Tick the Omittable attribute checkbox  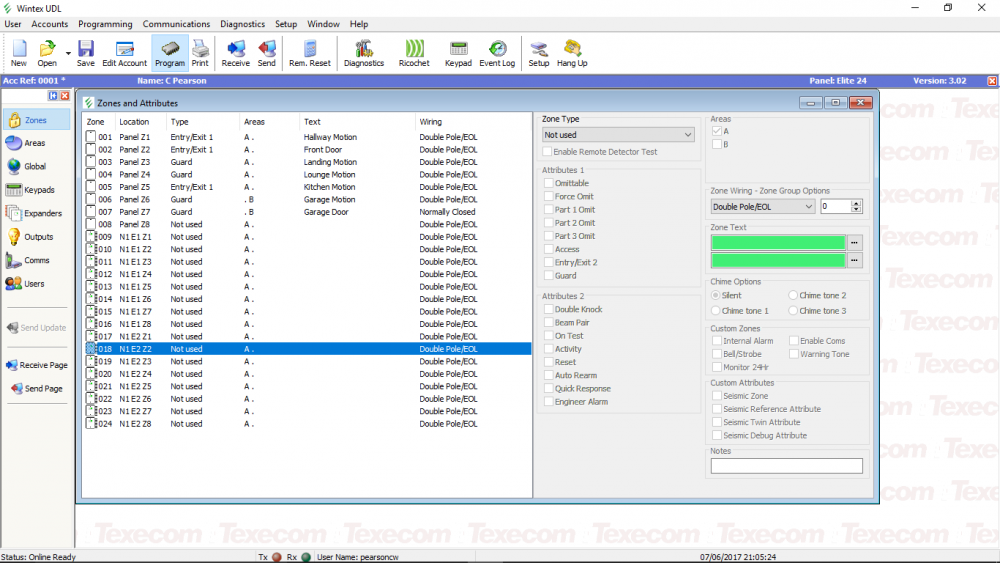point(548,184)
